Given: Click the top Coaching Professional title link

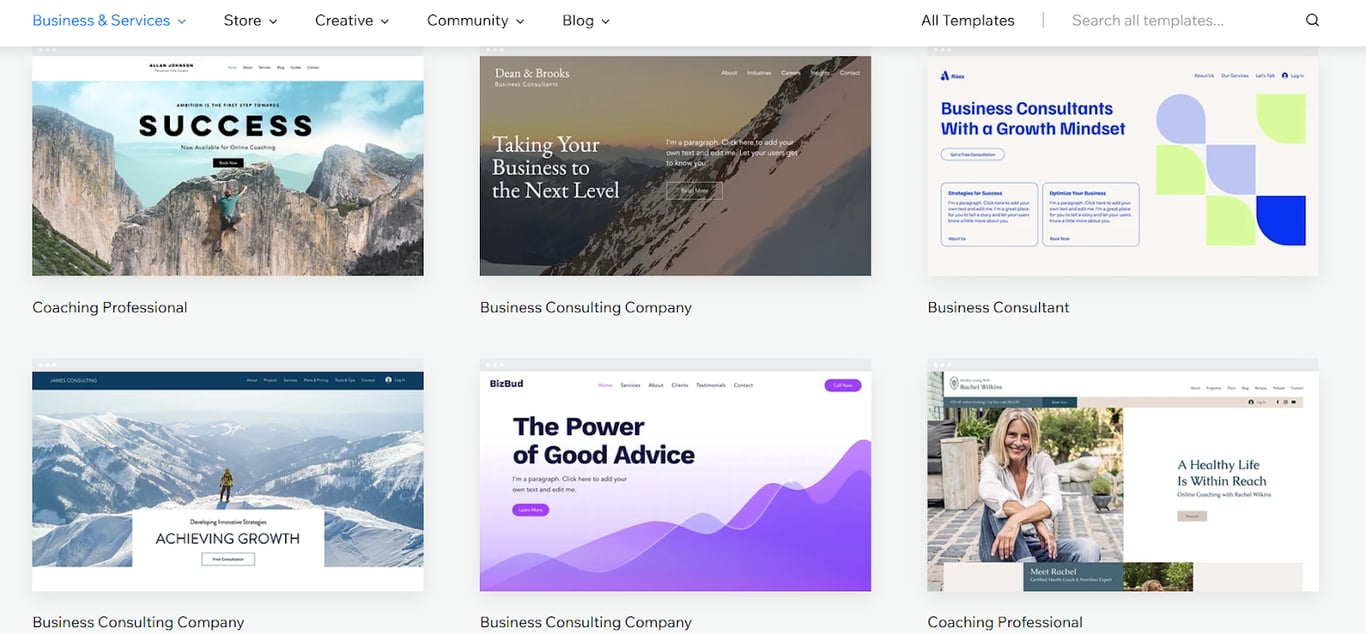Looking at the screenshot, I should (110, 307).
